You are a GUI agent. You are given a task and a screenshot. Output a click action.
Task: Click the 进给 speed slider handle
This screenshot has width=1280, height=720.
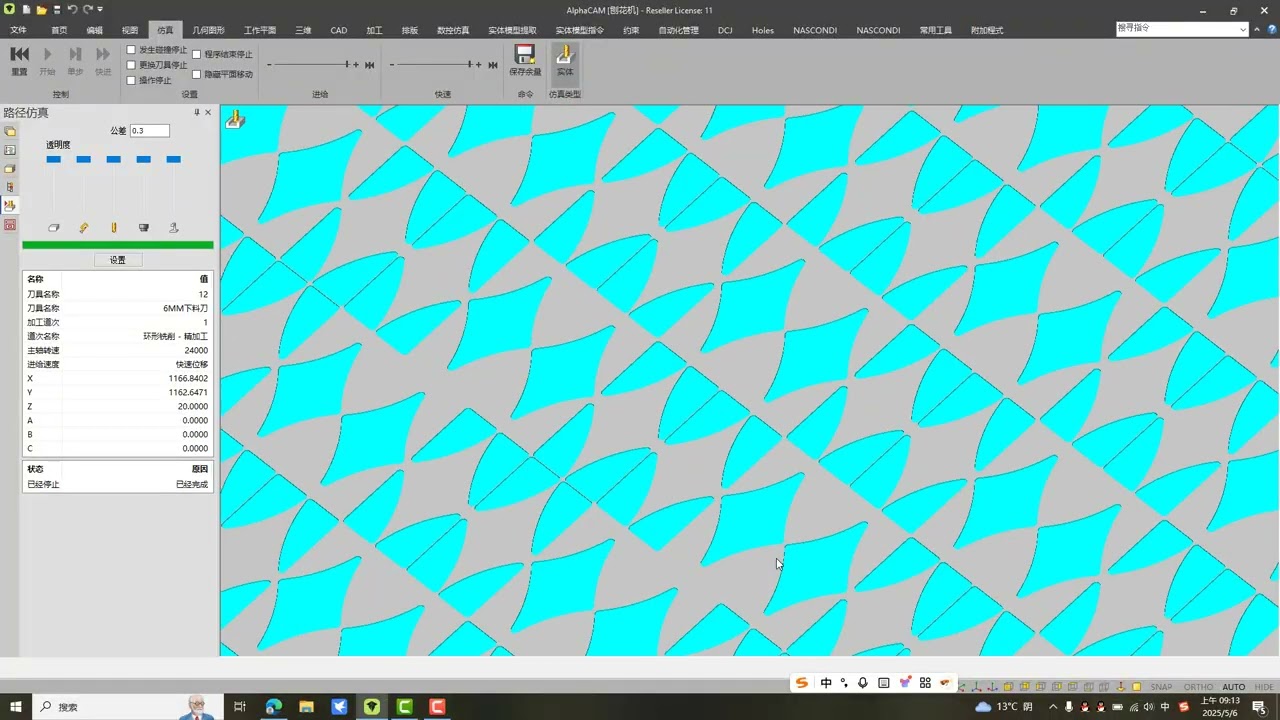coord(347,65)
